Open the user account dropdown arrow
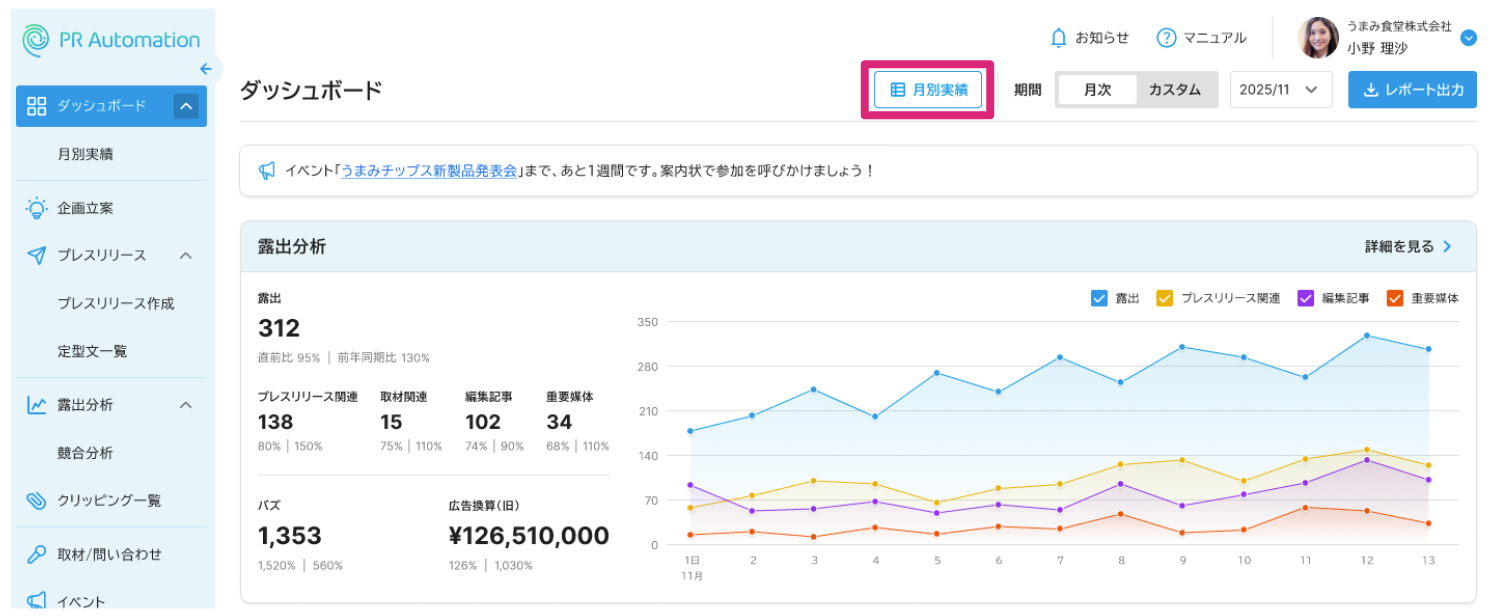 coord(1468,38)
